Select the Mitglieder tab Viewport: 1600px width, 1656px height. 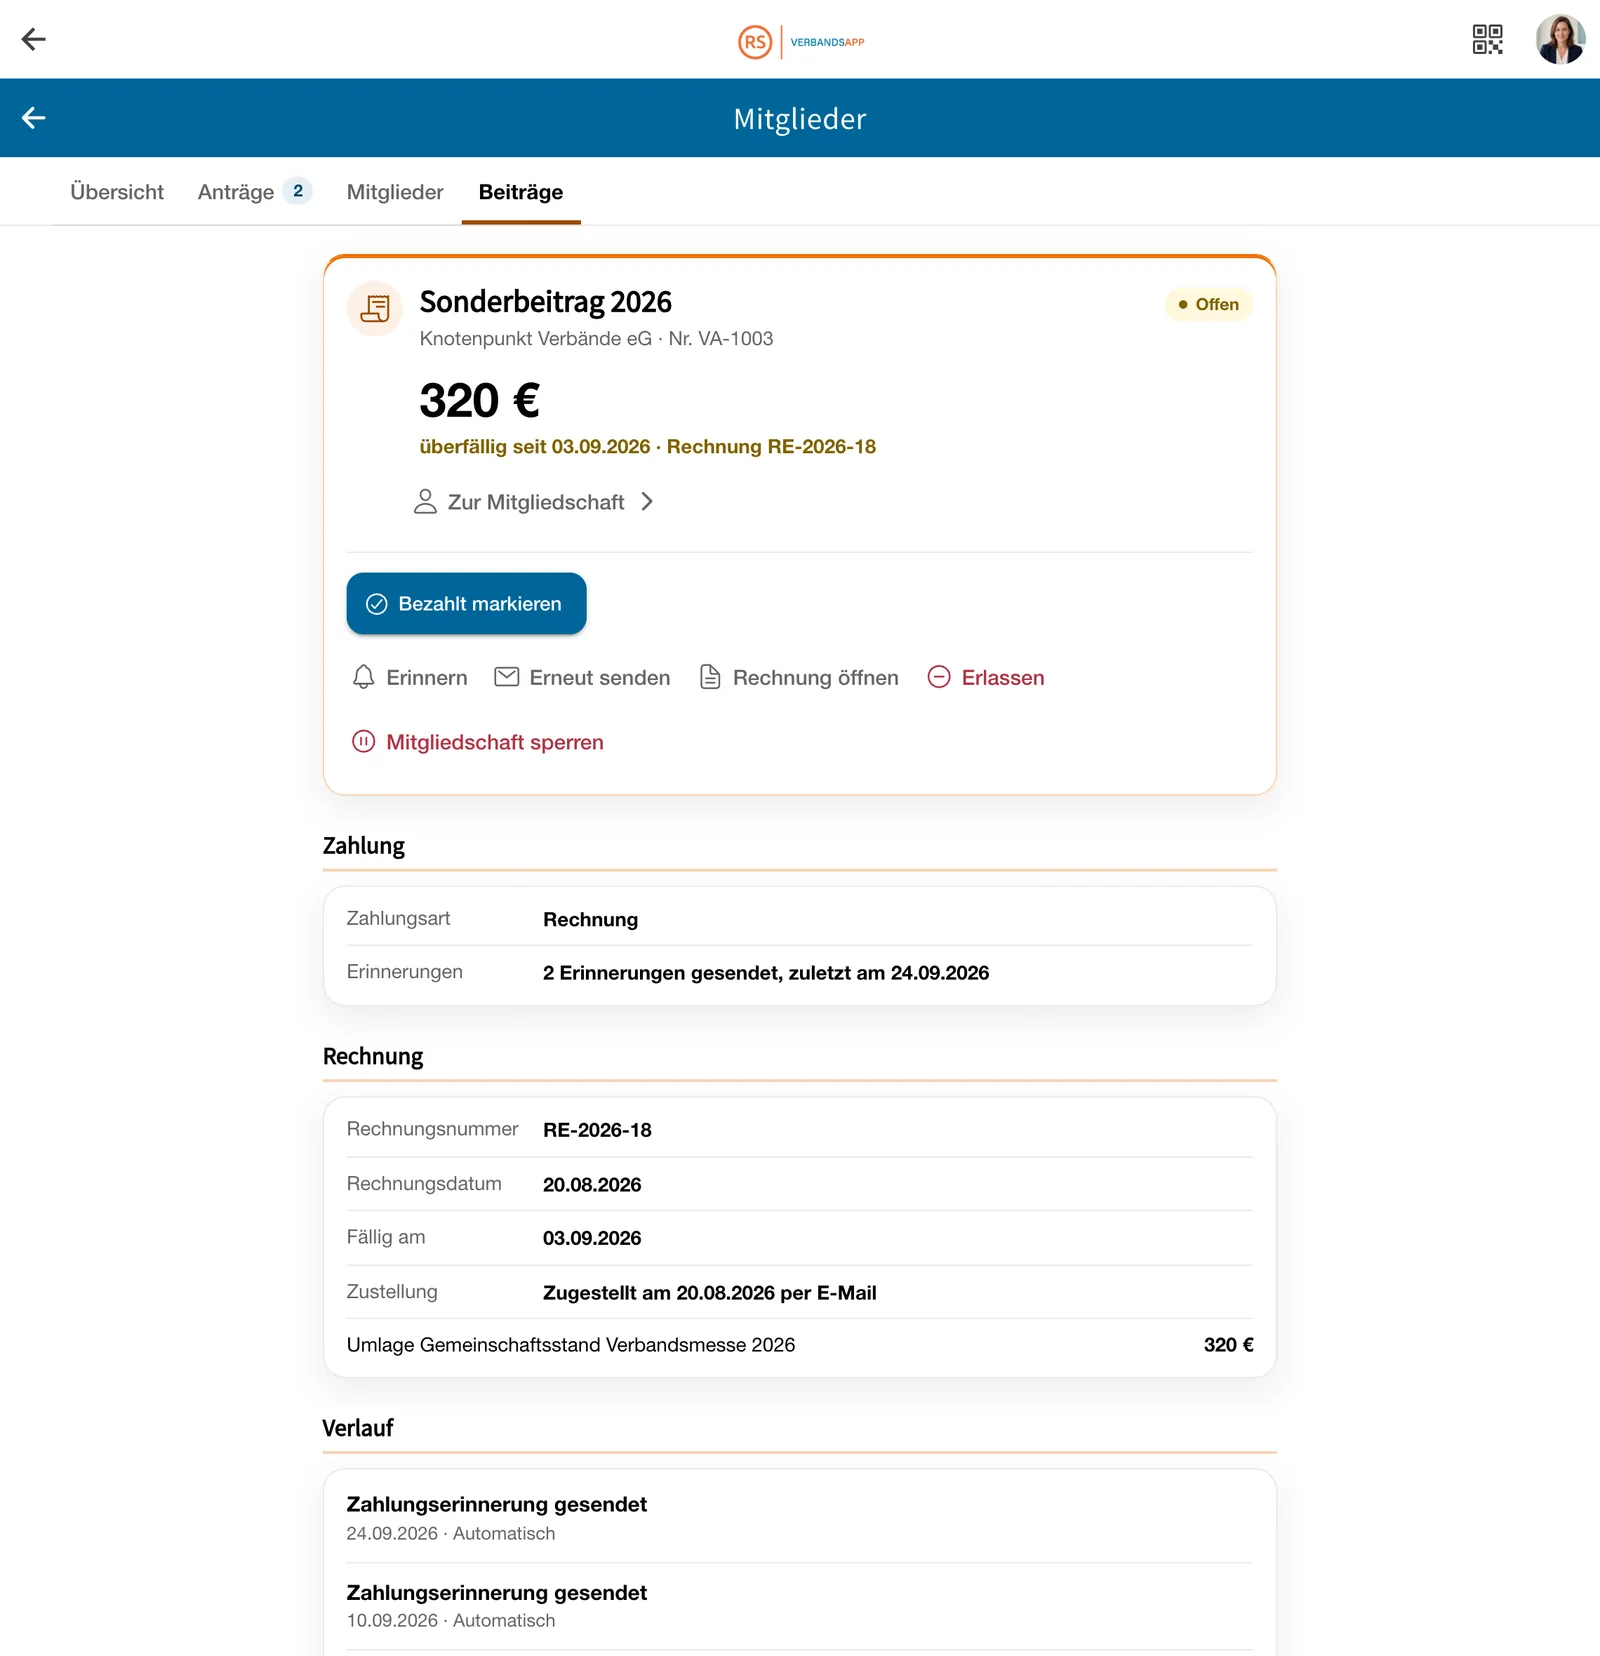(395, 192)
